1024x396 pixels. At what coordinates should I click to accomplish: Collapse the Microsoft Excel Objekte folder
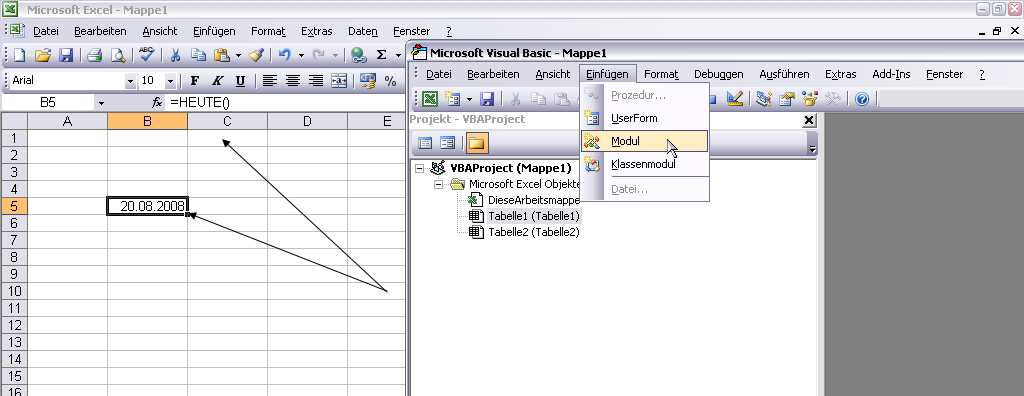click(438, 184)
